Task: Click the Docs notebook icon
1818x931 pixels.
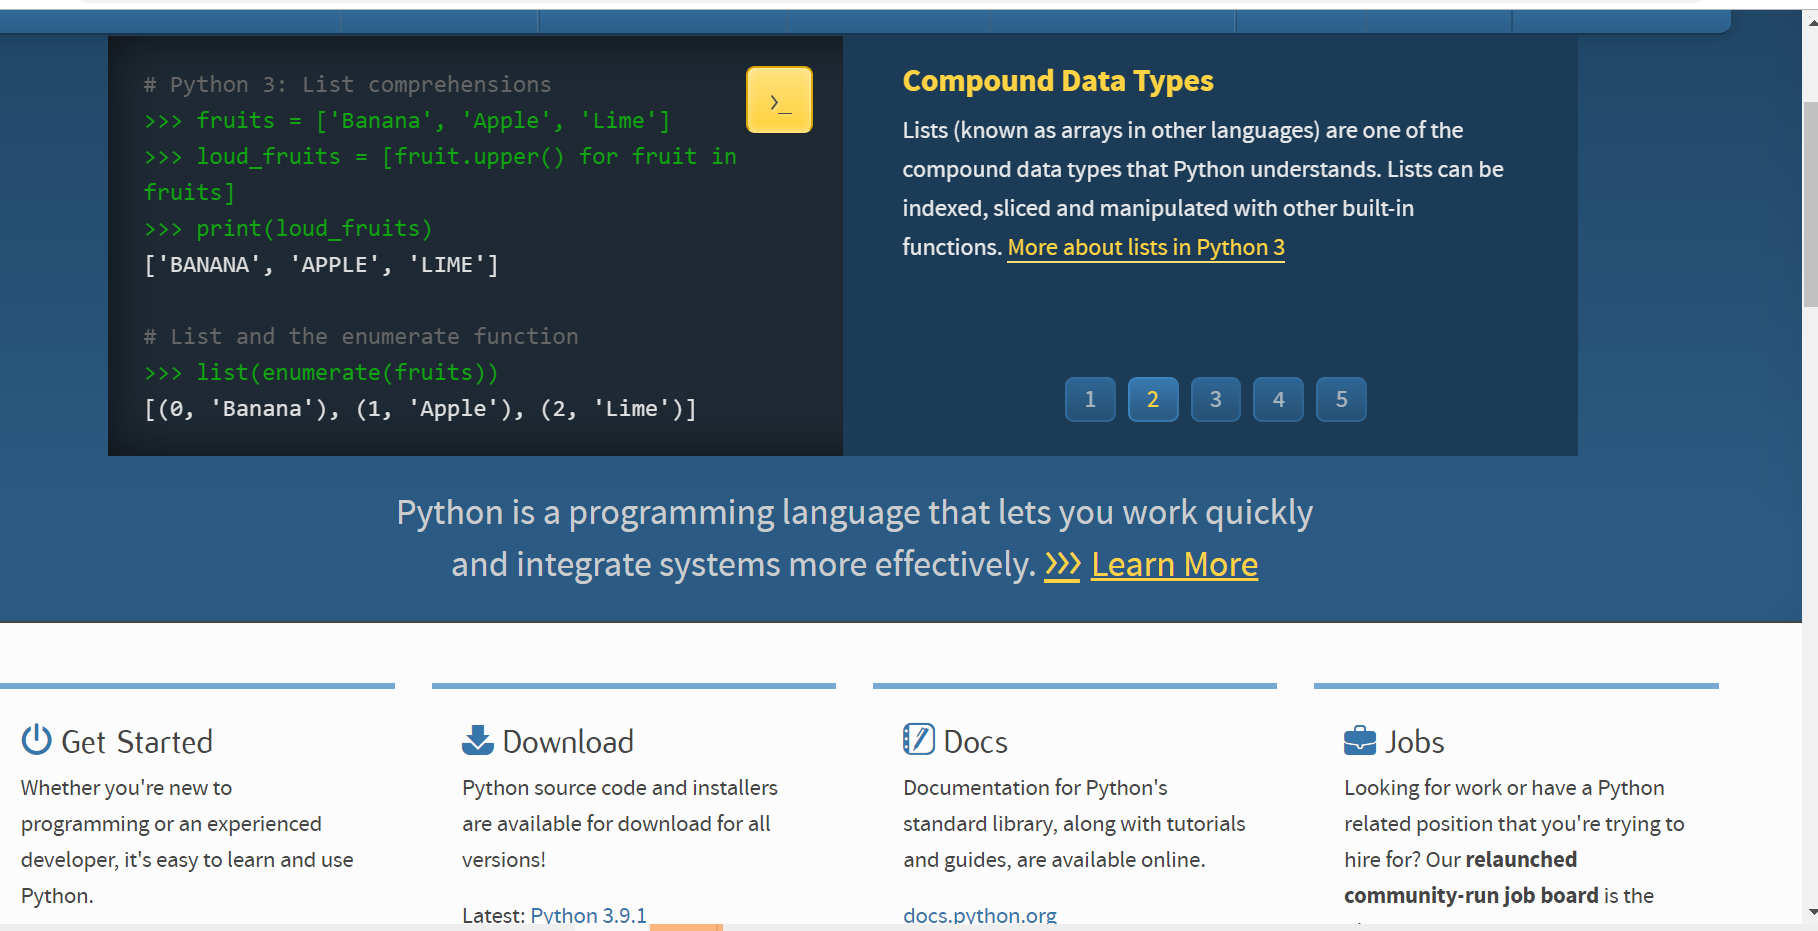Action: click(918, 739)
